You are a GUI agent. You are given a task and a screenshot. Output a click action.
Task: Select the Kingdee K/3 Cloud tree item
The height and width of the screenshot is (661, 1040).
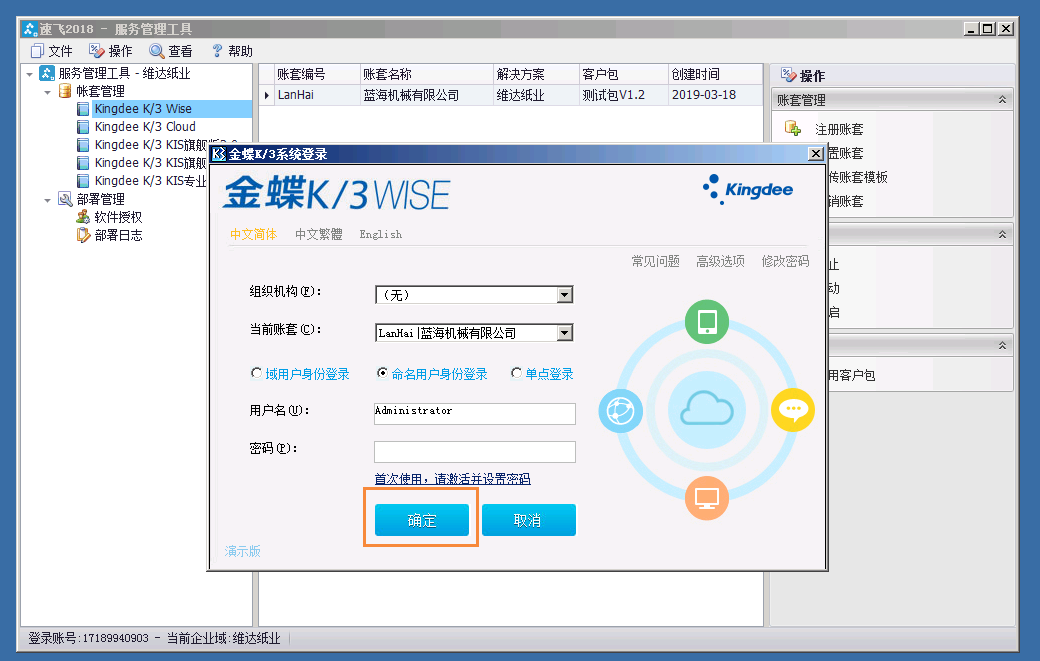click(145, 127)
